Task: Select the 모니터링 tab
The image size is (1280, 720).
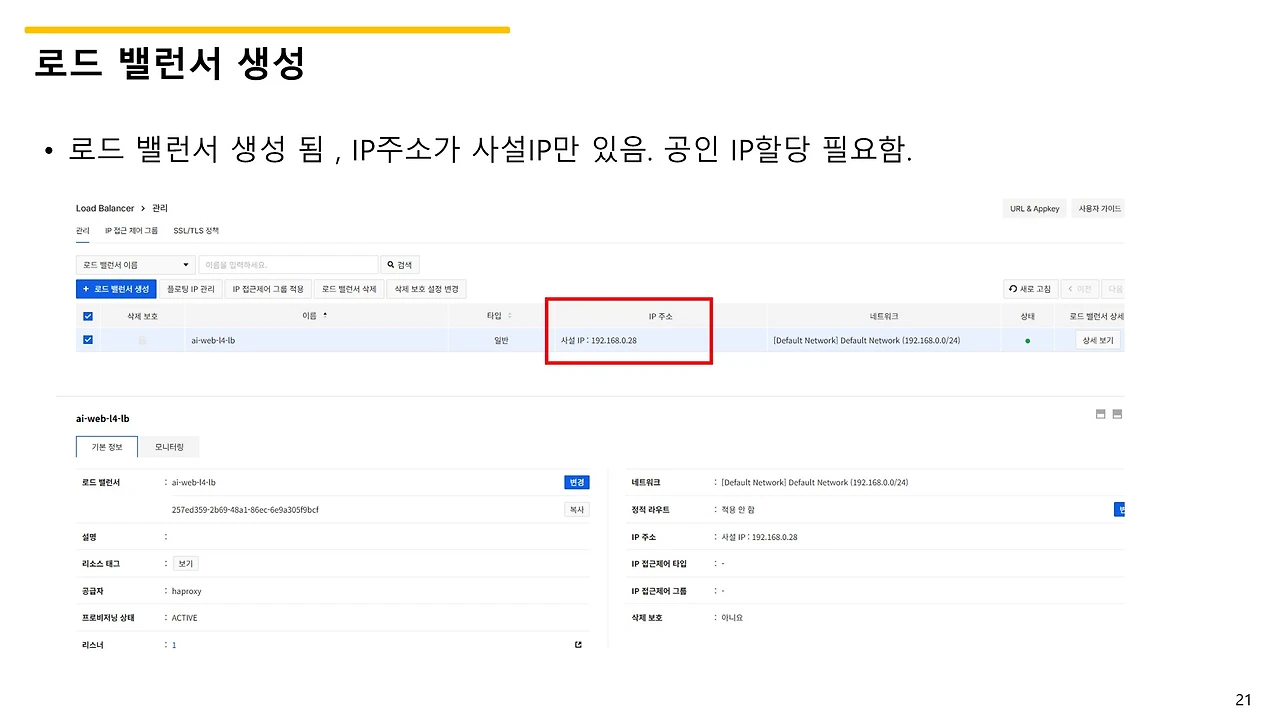Action: click(x=169, y=447)
